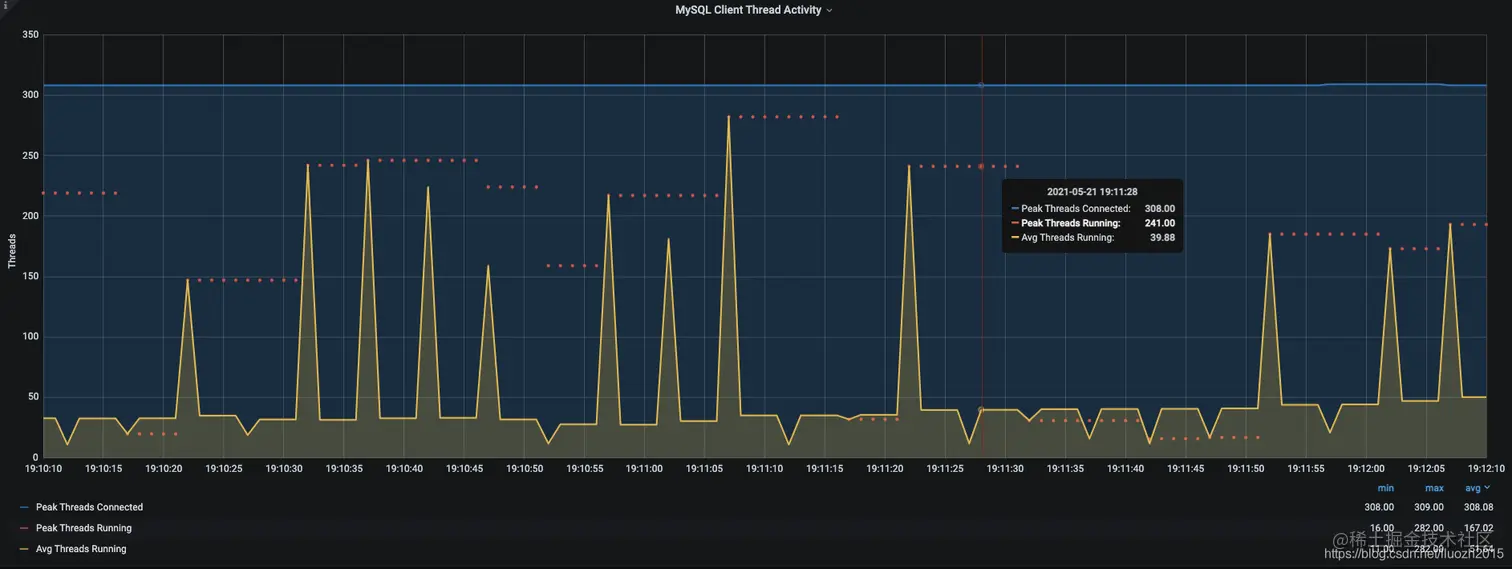1512x569 pixels.
Task: Click the 300 label on the Y axis
Action: coord(29,95)
